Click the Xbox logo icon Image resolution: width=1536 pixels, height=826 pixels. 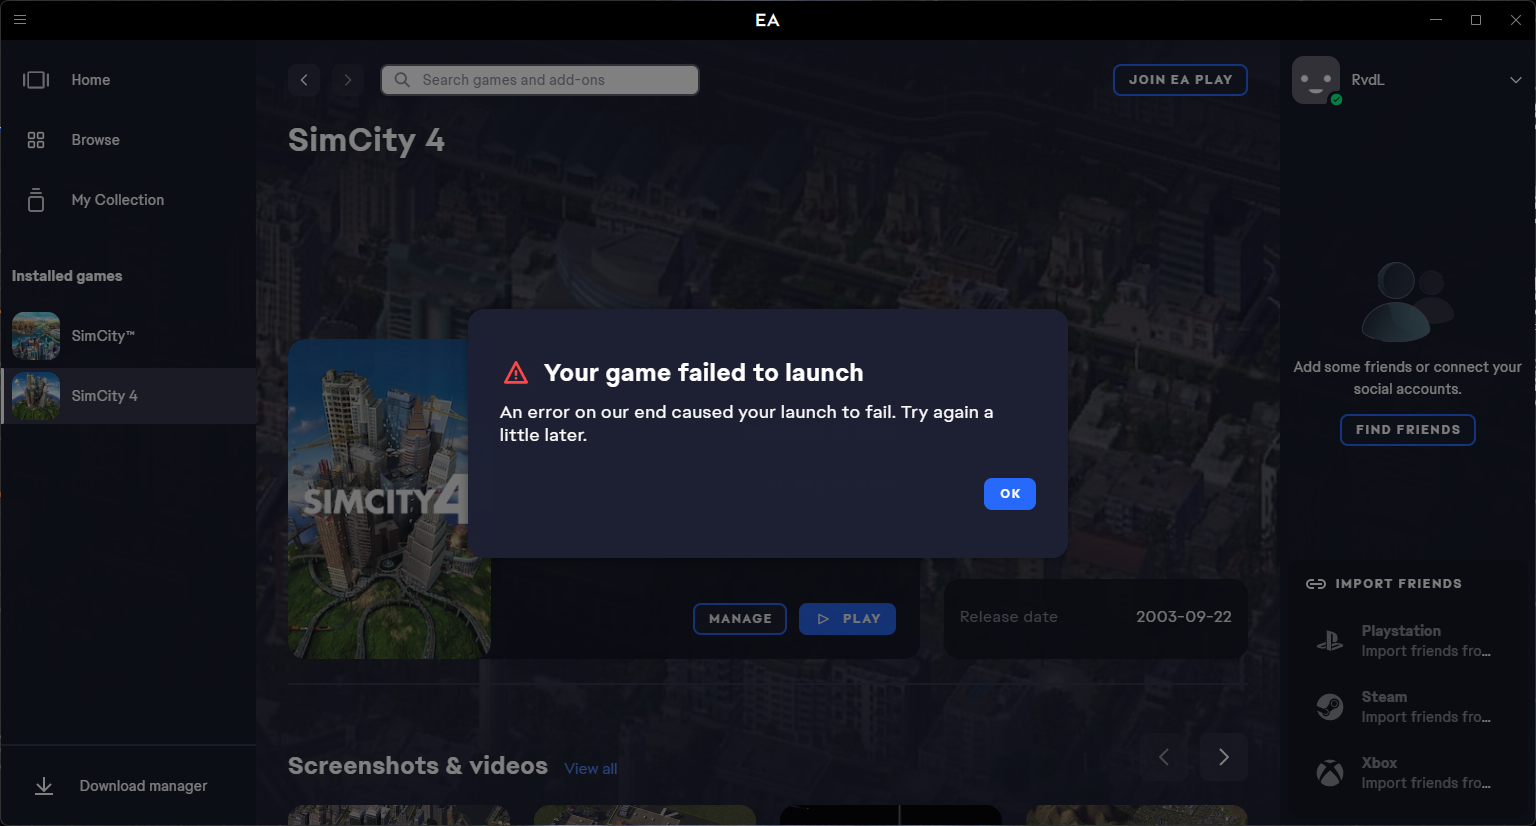click(1330, 773)
